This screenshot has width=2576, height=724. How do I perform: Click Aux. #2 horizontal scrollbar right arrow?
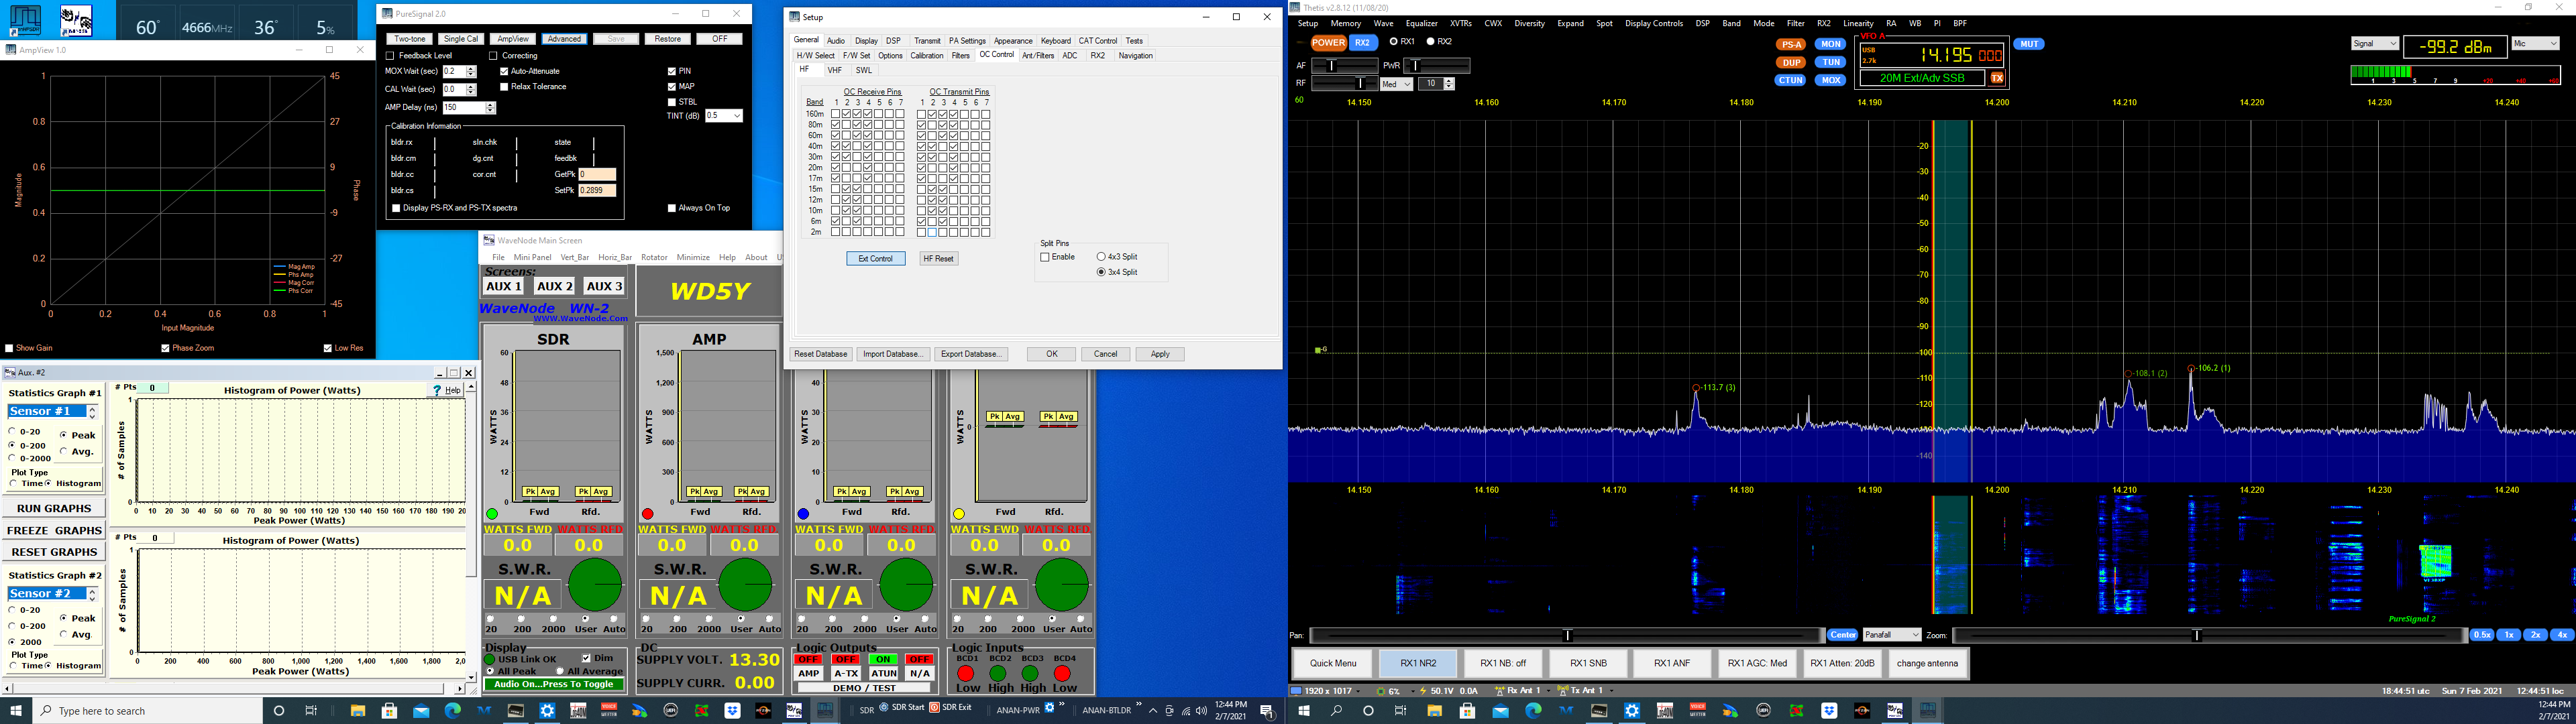pyautogui.click(x=460, y=688)
